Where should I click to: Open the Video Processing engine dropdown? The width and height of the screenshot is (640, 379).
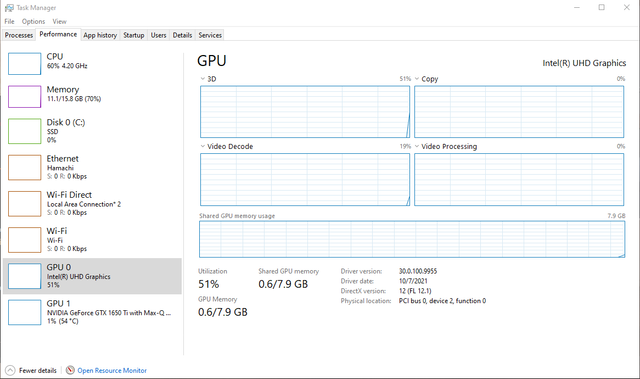coord(417,146)
